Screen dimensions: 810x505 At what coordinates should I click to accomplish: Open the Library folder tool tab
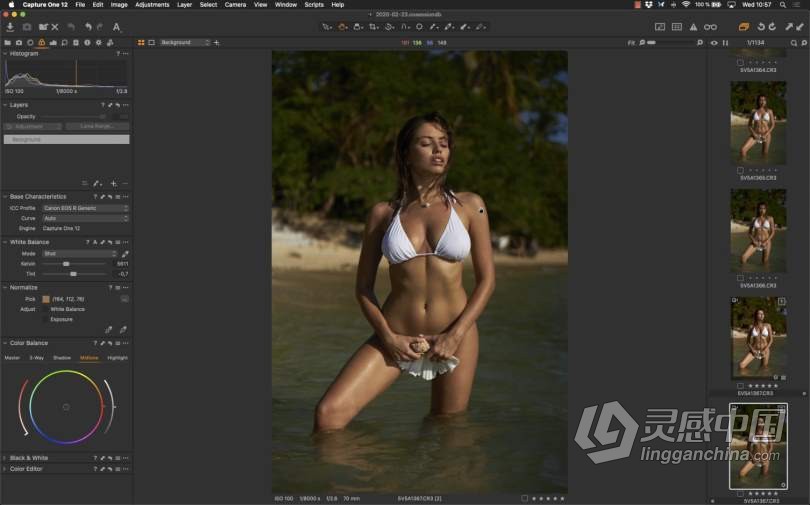(x=8, y=43)
